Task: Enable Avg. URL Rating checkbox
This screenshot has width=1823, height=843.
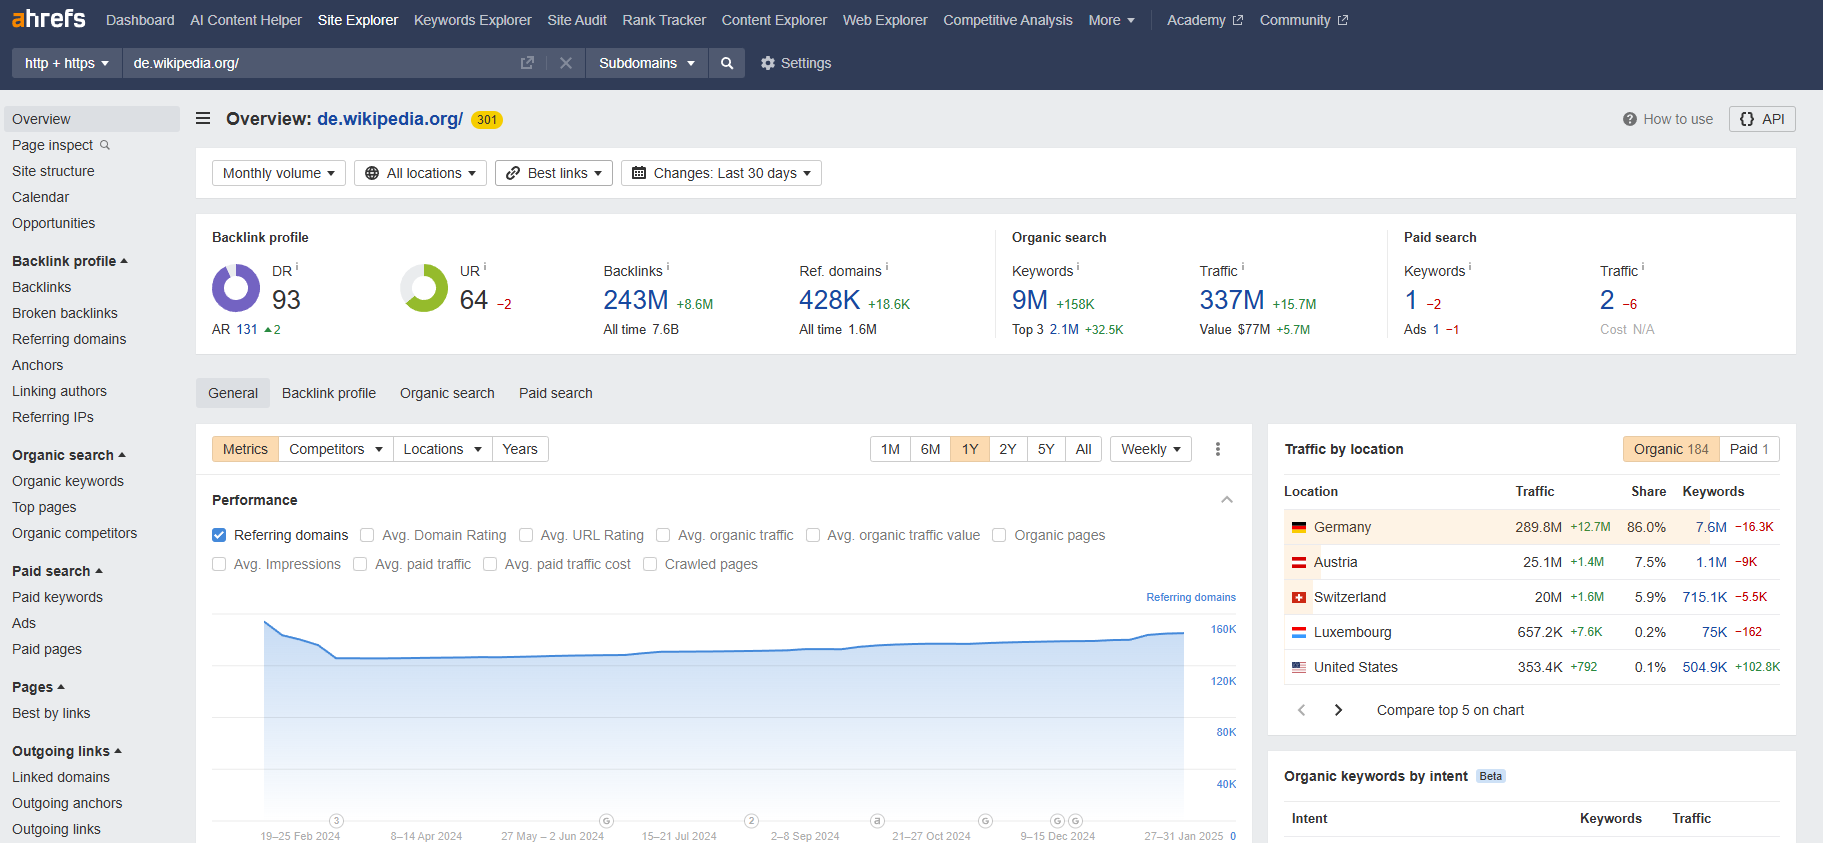Action: 526,535
